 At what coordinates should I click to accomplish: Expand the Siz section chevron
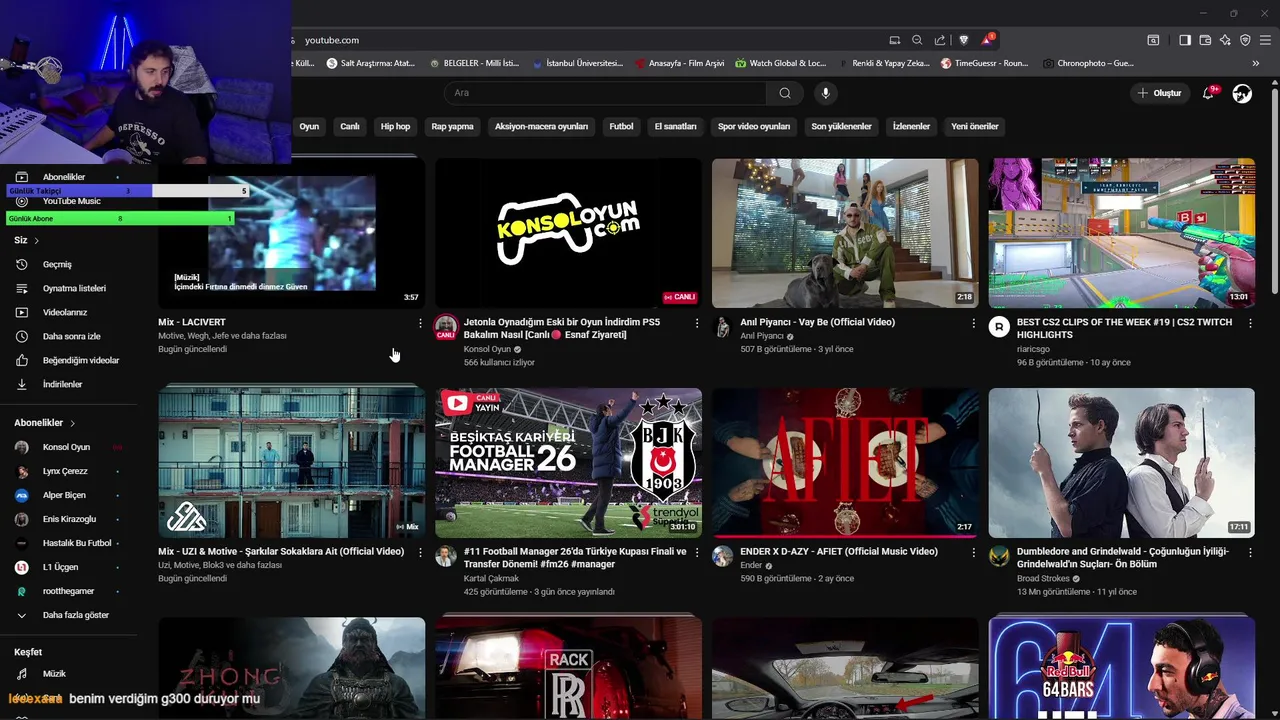pos(37,241)
